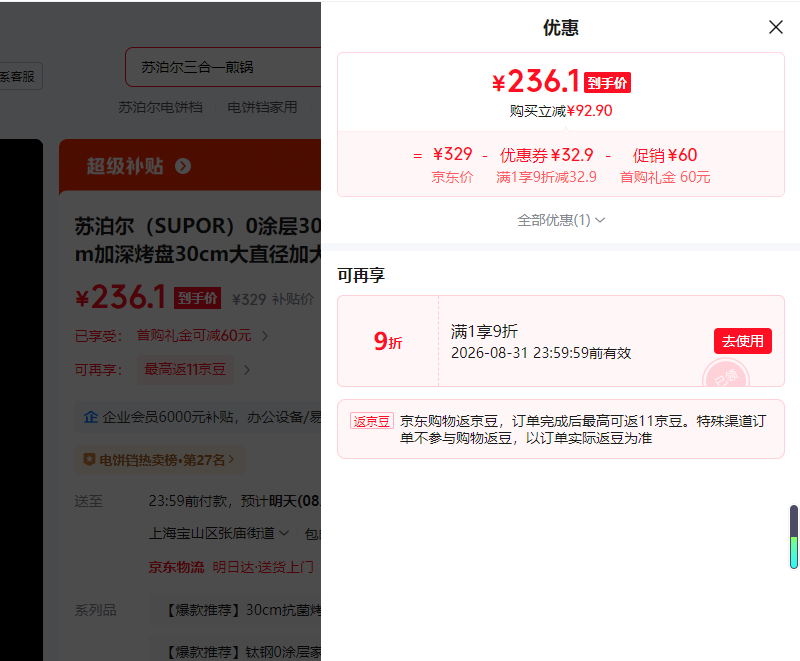Click 苏泊尔电饼档 search suggestion

click(x=161, y=107)
